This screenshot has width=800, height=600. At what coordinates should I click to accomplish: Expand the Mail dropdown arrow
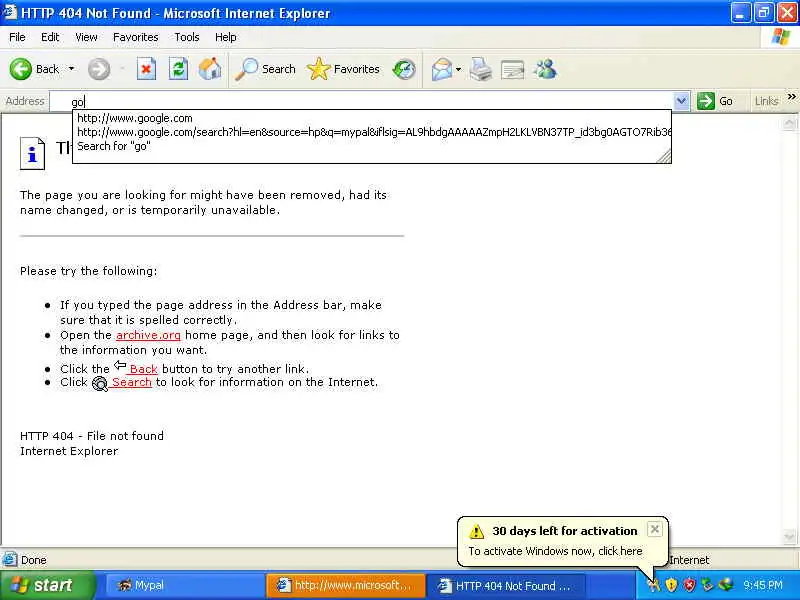pos(458,69)
